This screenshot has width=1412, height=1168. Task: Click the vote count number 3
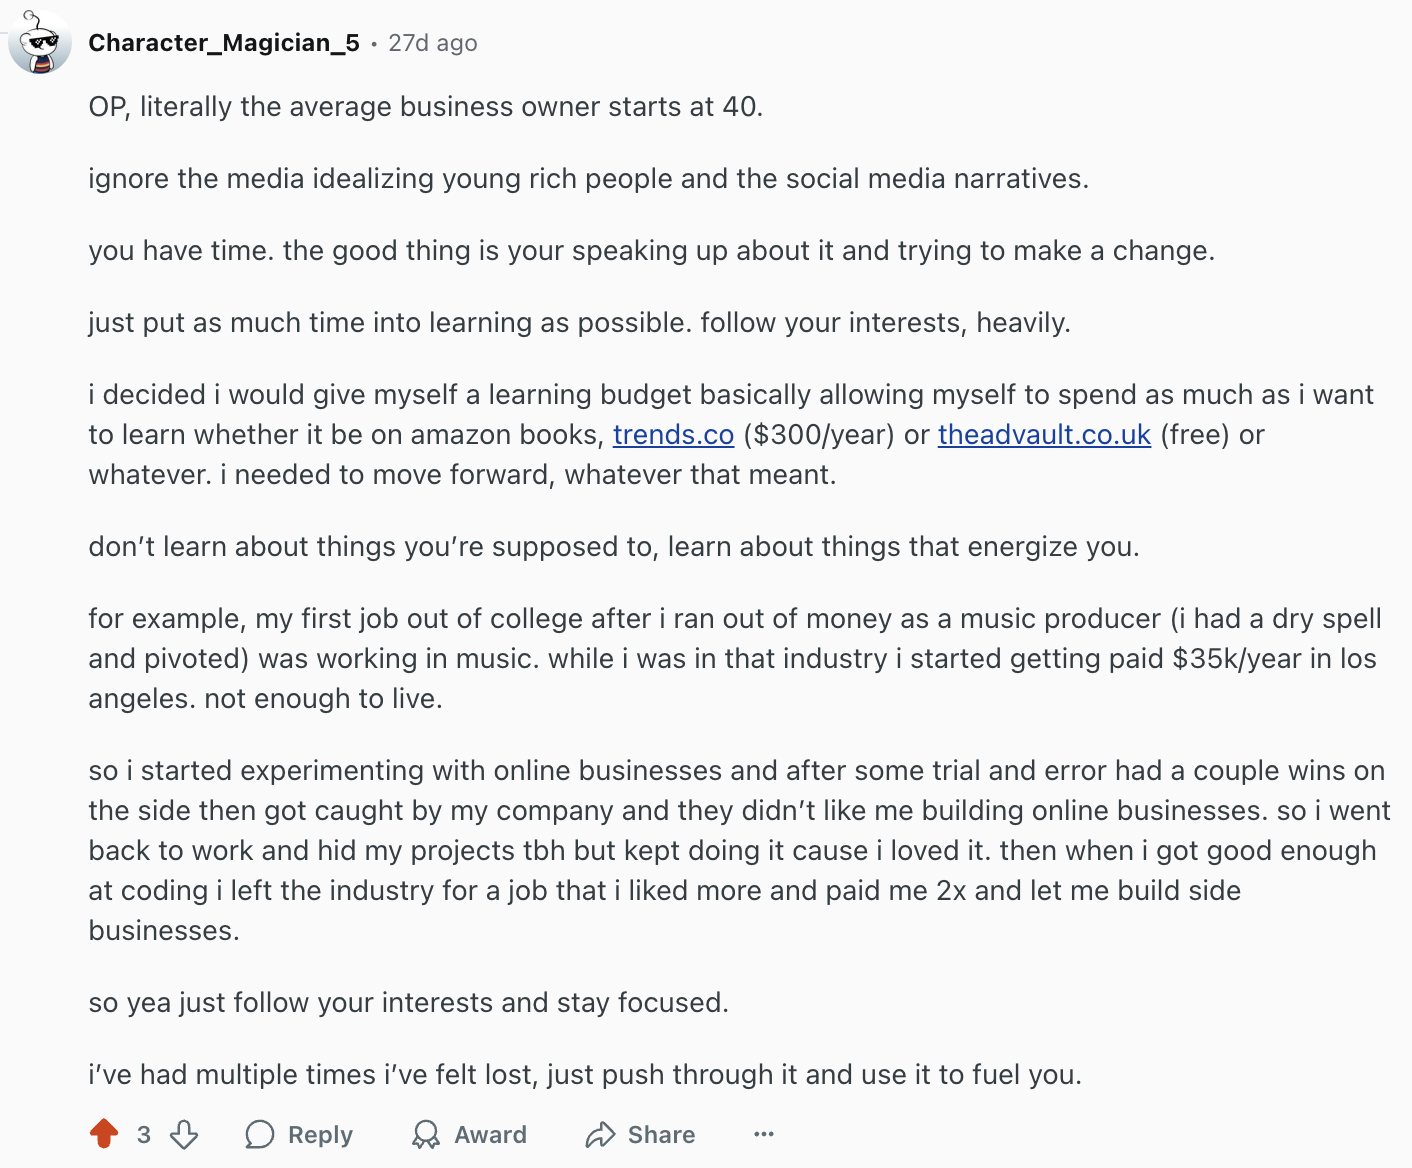144,1135
